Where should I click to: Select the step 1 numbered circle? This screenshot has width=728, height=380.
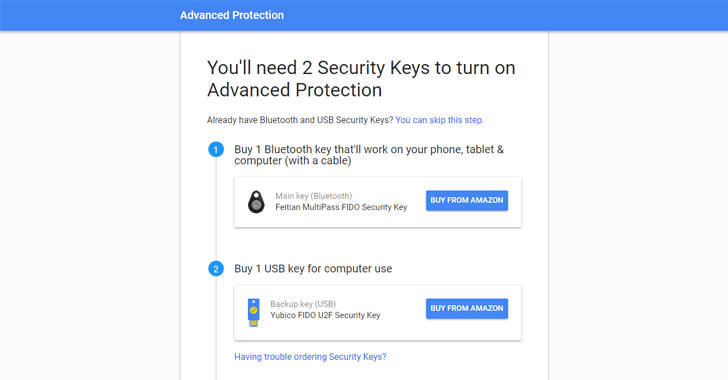[x=216, y=150]
